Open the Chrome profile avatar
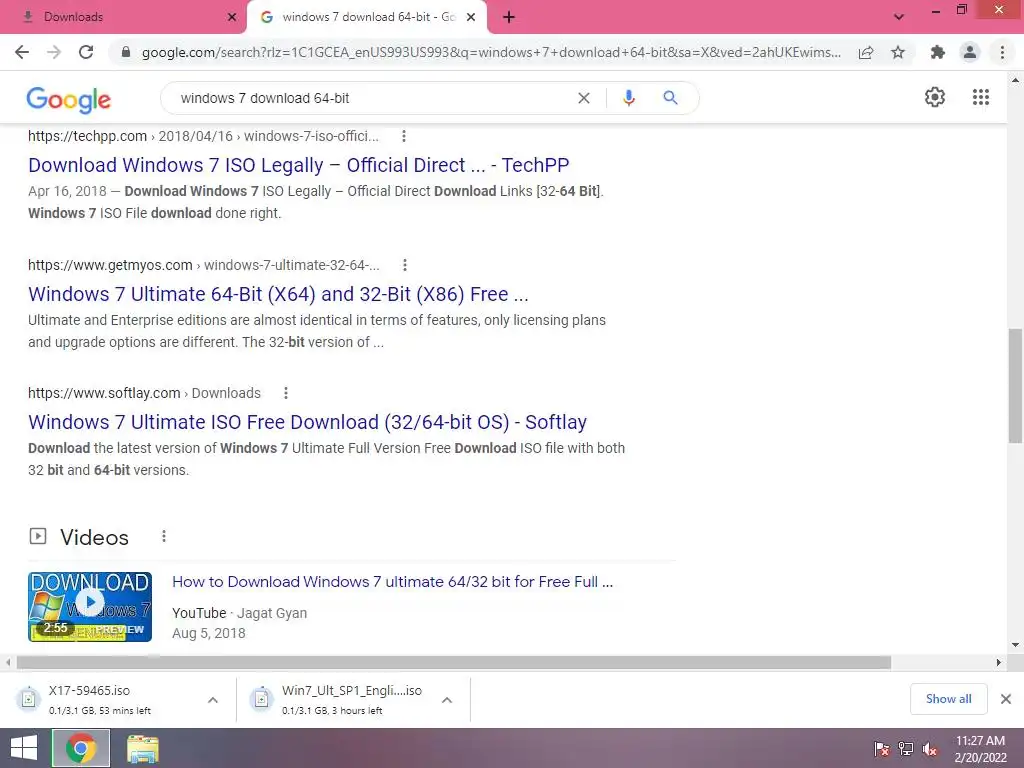1024x768 pixels. pos(970,52)
